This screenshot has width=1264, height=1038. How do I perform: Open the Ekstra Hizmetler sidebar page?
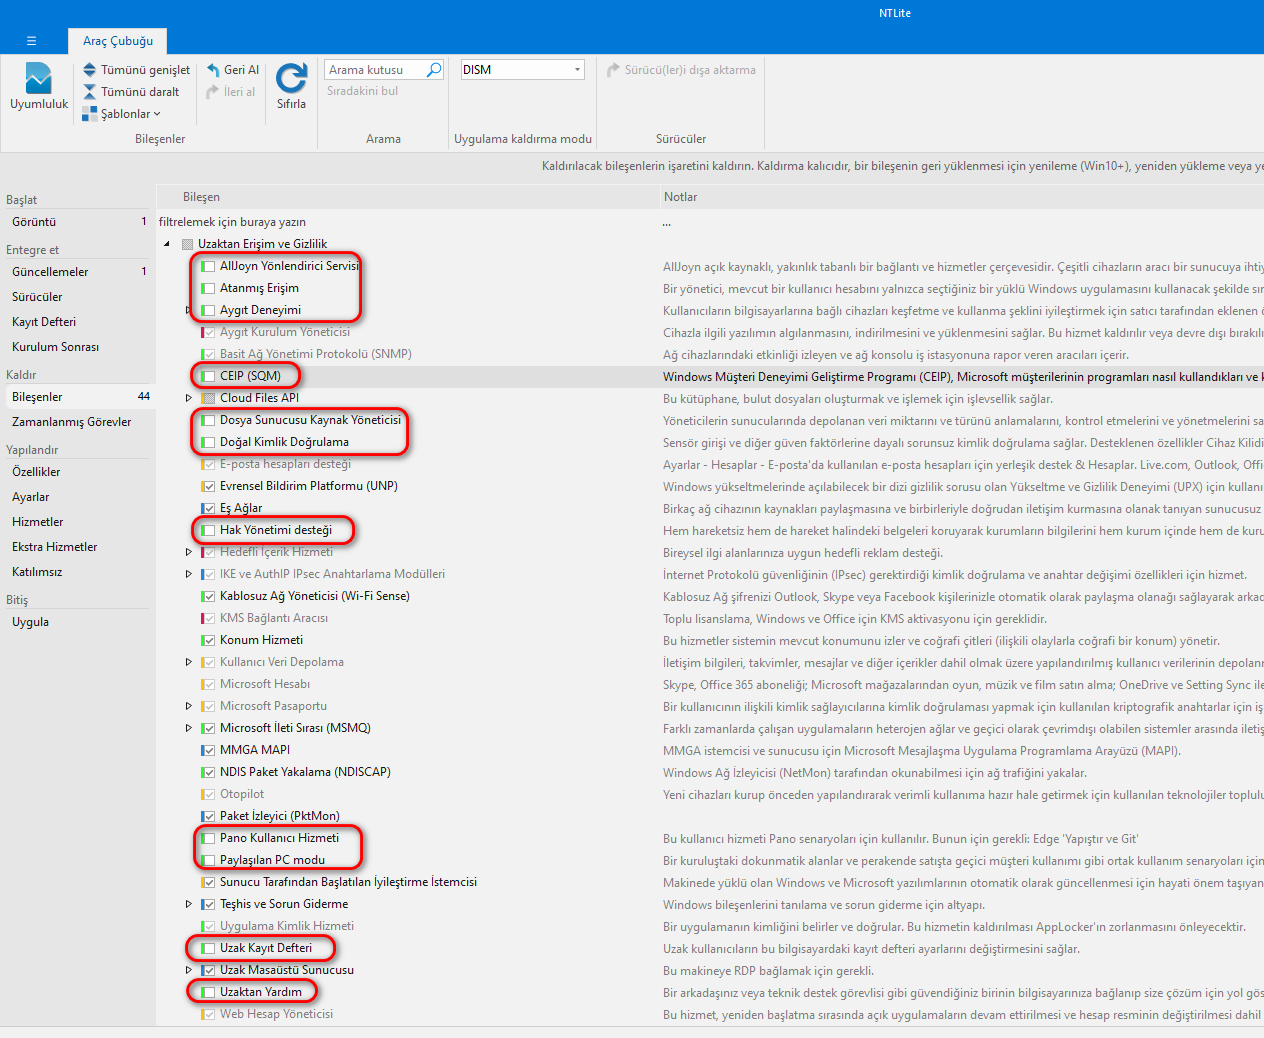(77, 547)
